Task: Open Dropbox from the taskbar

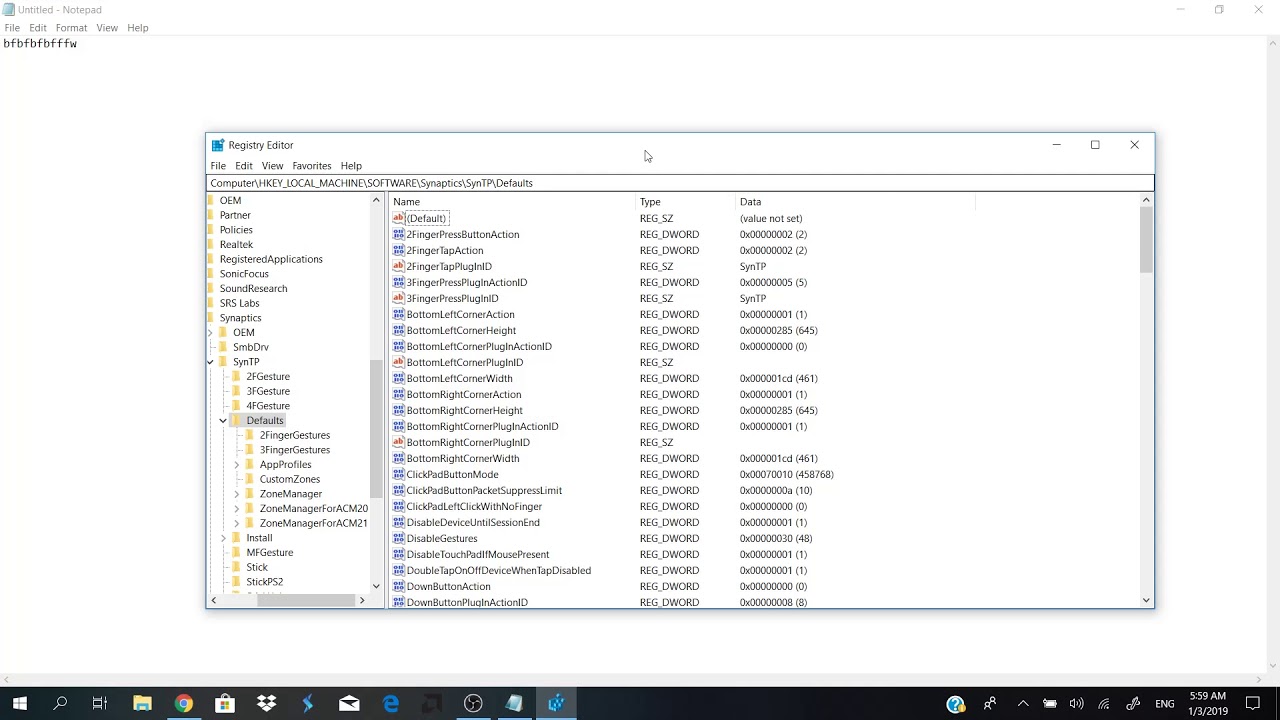Action: point(266,703)
